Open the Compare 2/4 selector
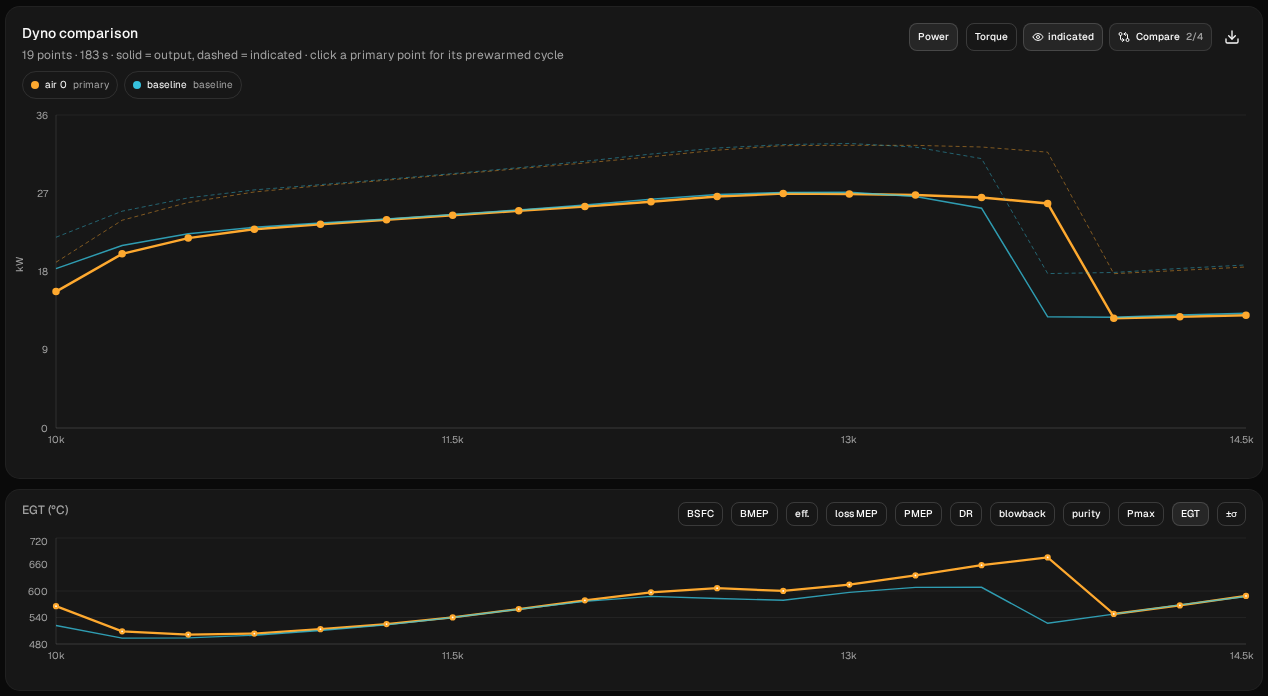The image size is (1268, 696). point(1160,37)
